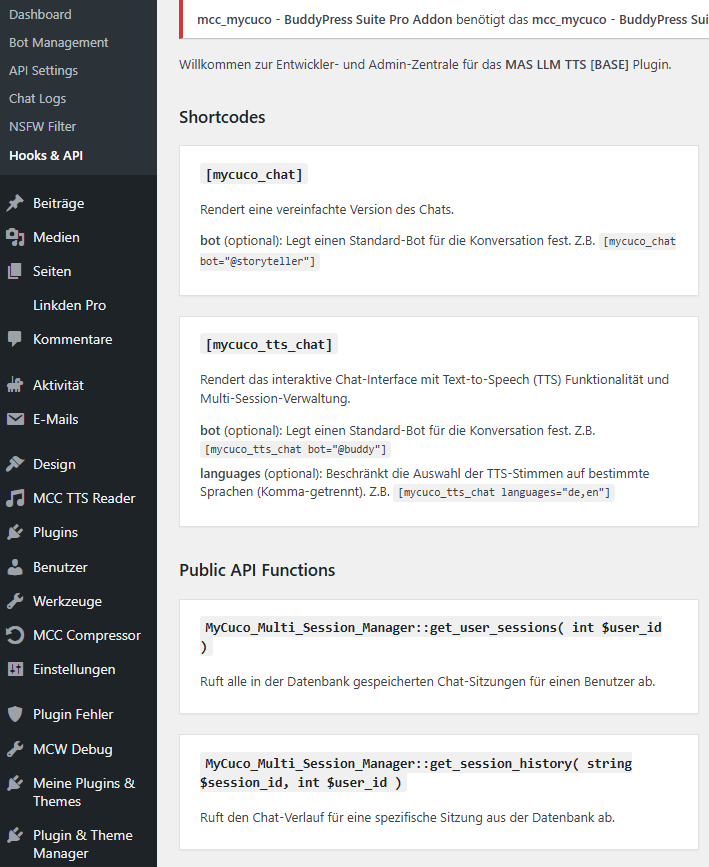Open Bot Management submenu item
The width and height of the screenshot is (709, 867).
pos(59,43)
